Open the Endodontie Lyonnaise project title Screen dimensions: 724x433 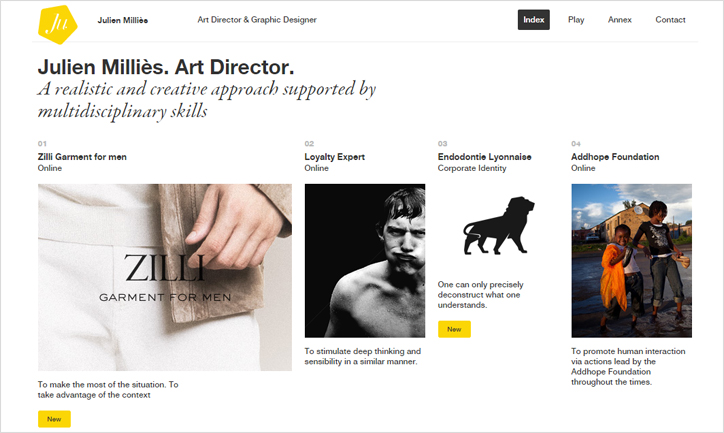pyautogui.click(x=484, y=157)
